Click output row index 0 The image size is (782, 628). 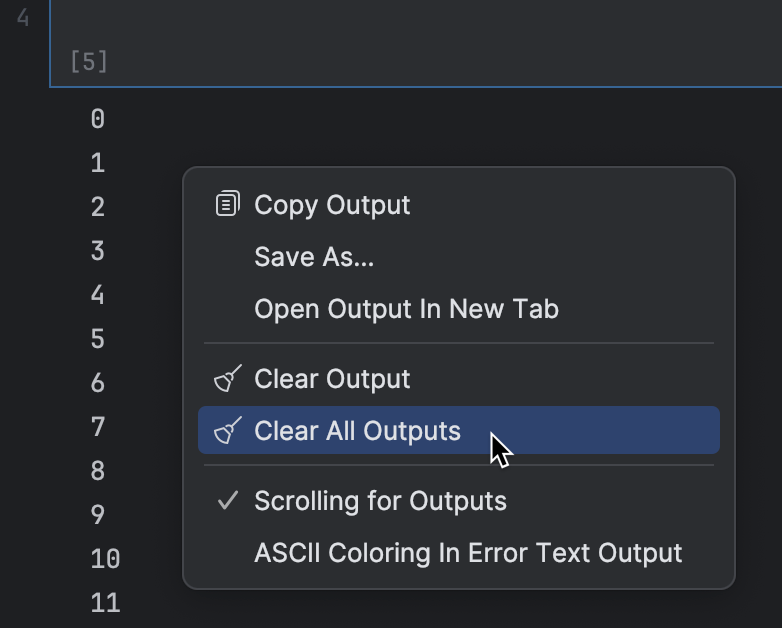point(98,119)
